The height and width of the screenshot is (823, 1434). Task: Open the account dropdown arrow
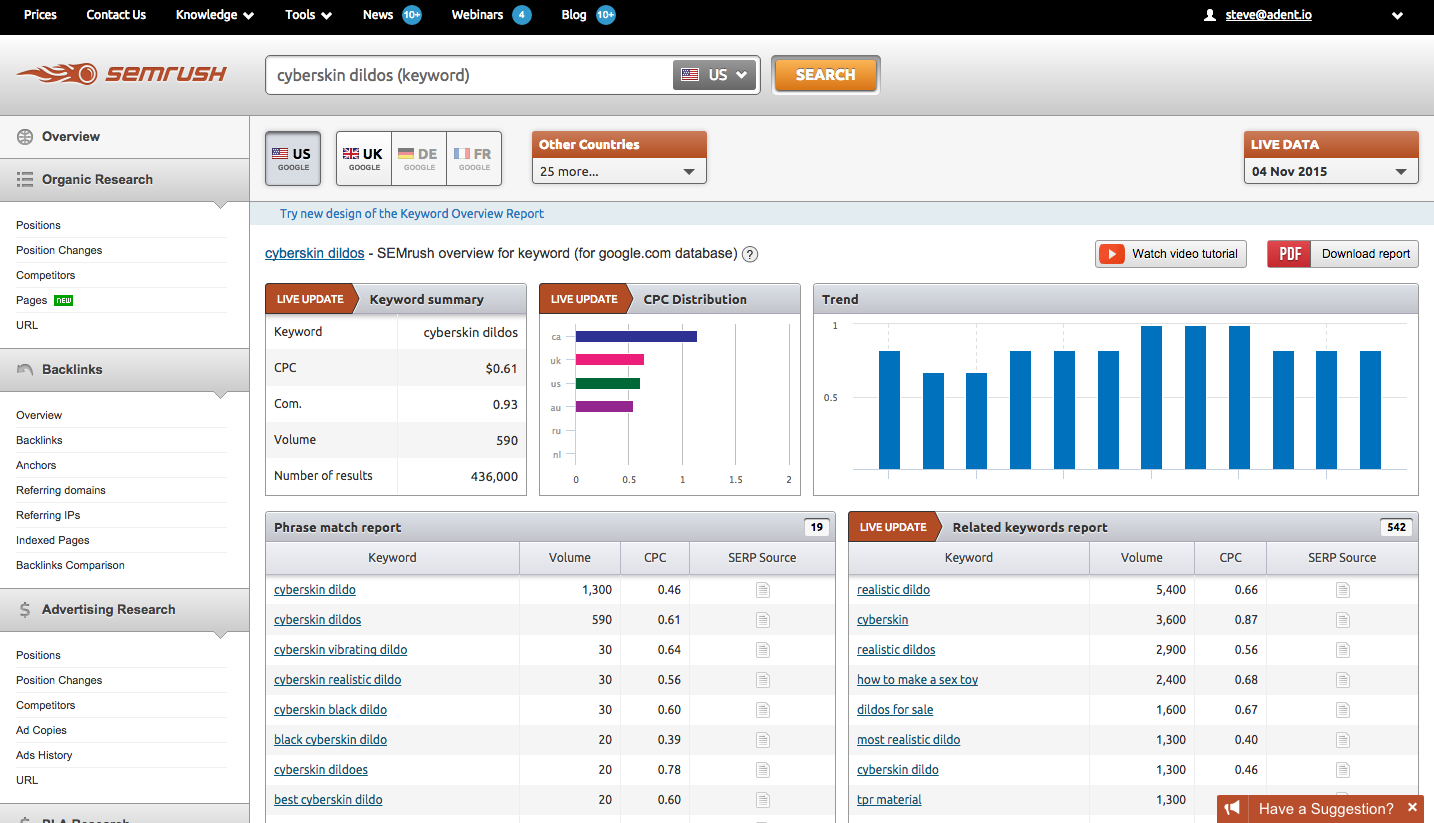pos(1397,15)
